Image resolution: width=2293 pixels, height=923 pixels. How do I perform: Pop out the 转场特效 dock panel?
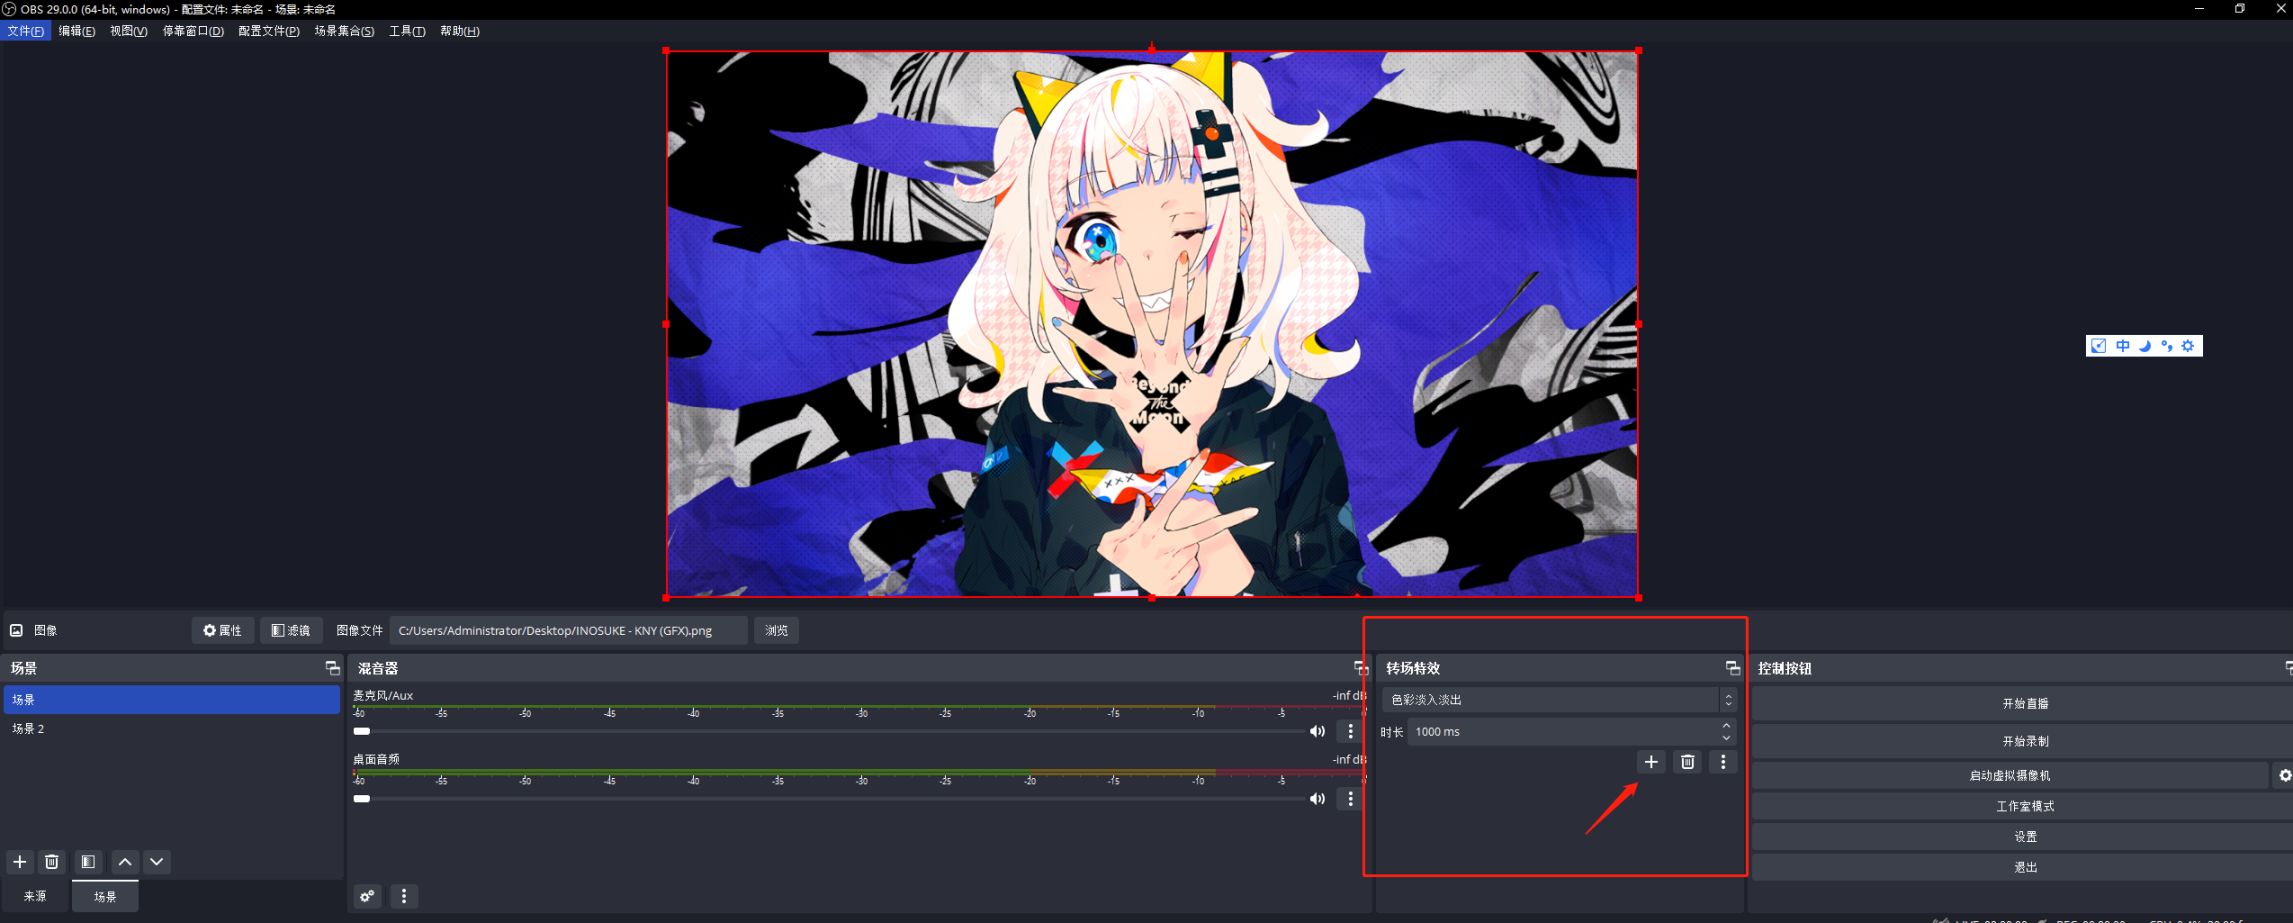click(x=1732, y=668)
